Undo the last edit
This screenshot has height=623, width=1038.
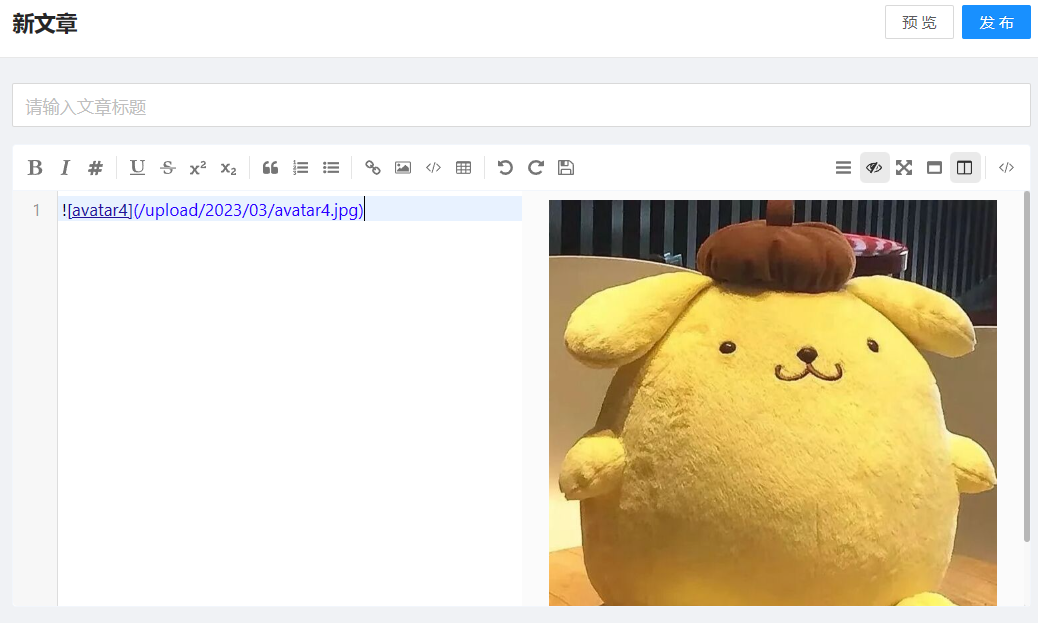coord(505,168)
